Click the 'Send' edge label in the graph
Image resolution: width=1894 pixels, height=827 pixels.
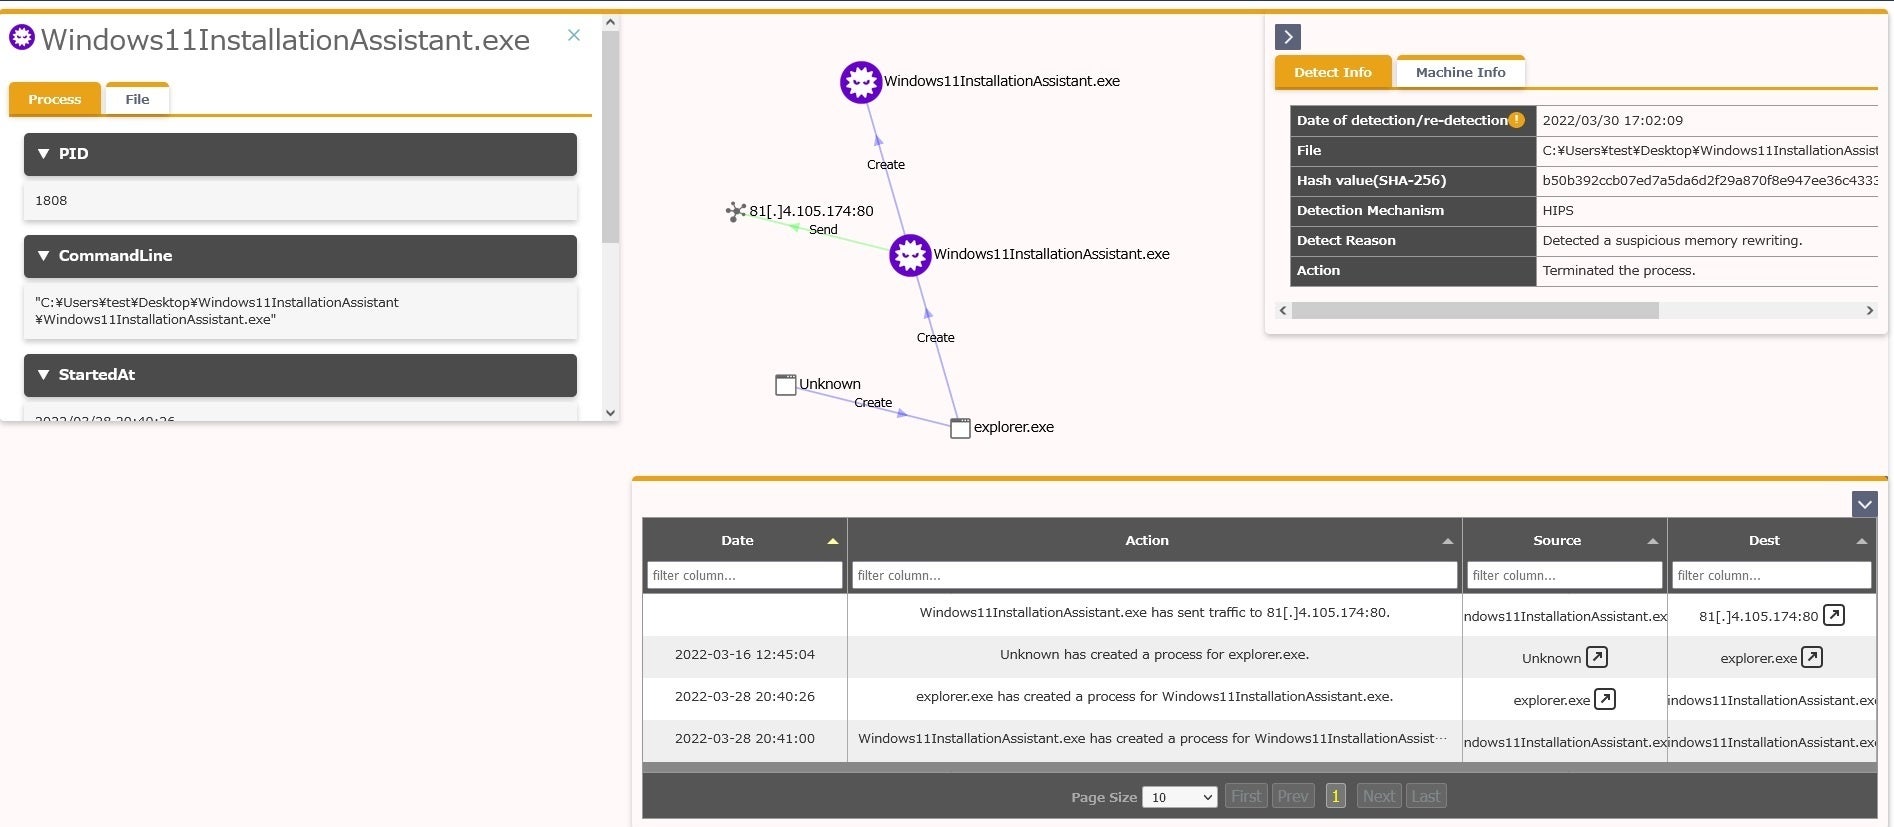[823, 230]
